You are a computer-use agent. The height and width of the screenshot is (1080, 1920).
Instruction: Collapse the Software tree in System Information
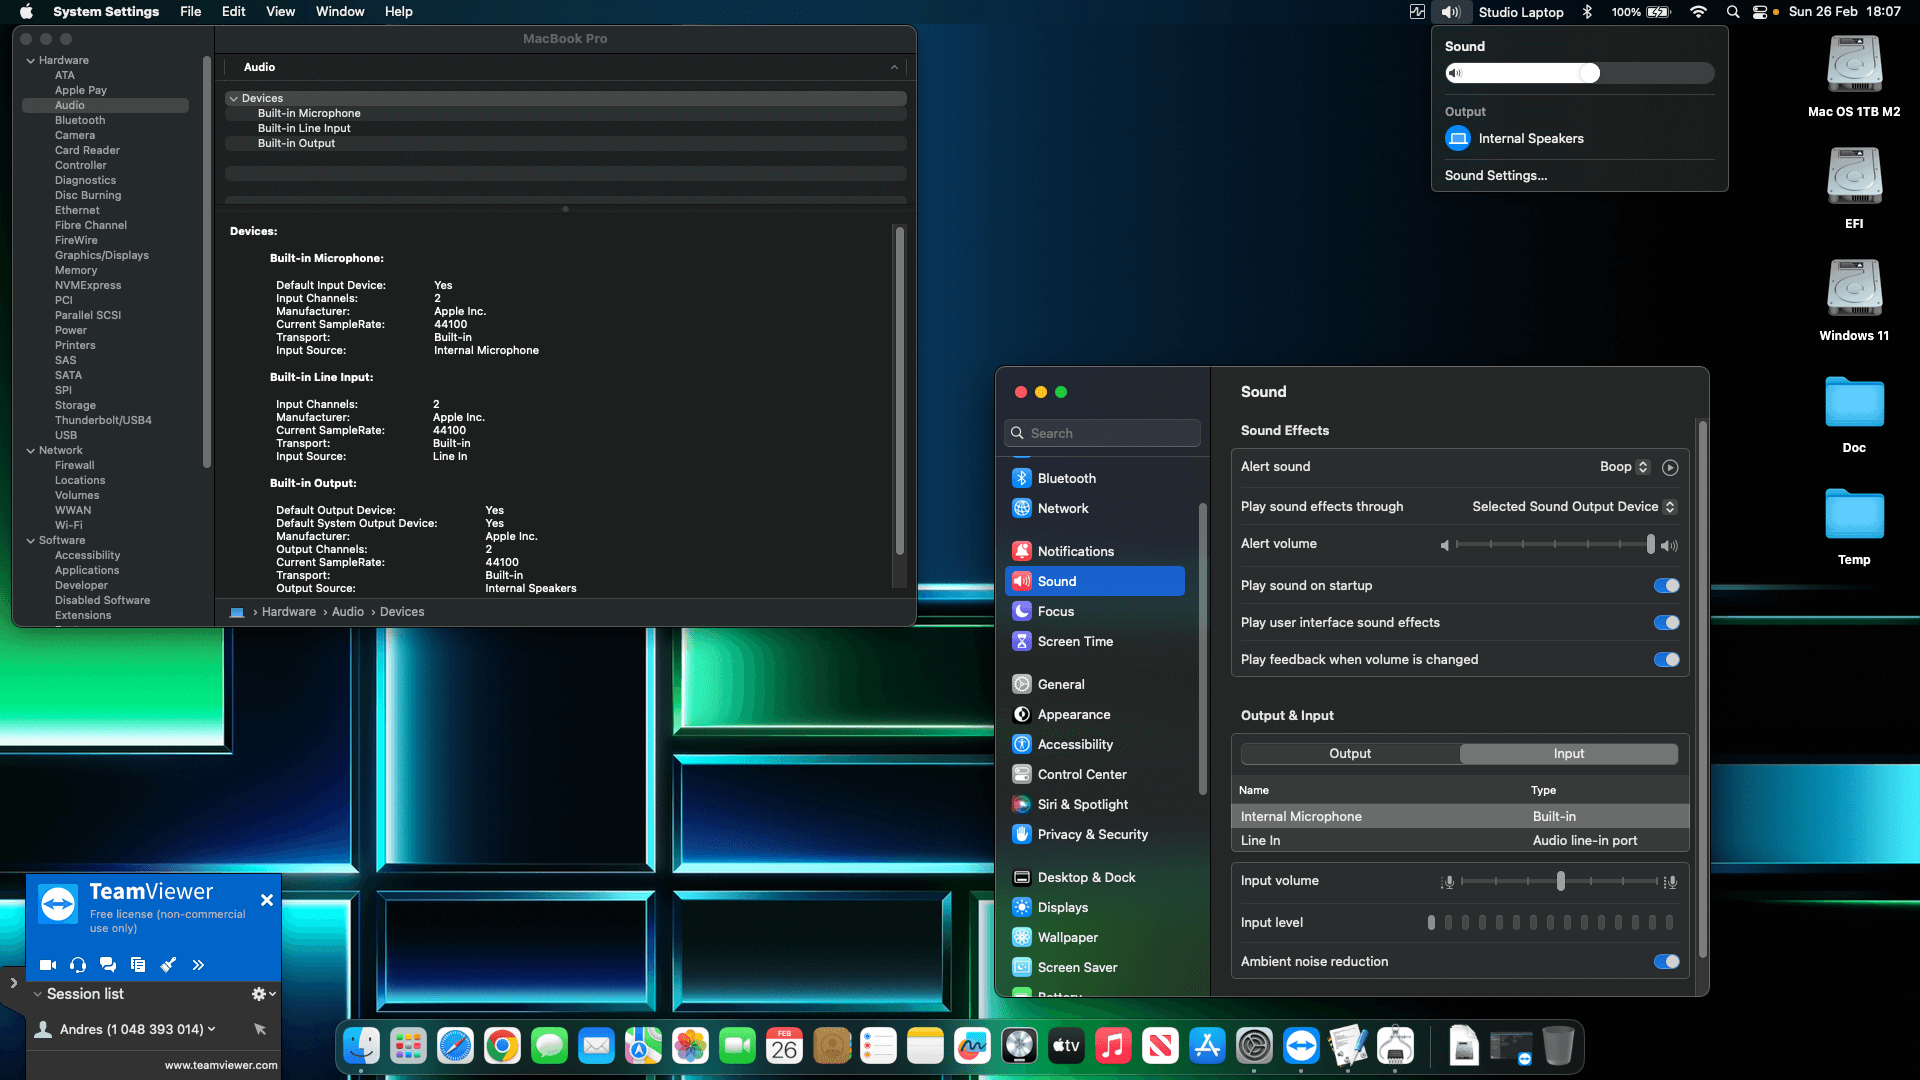click(30, 541)
